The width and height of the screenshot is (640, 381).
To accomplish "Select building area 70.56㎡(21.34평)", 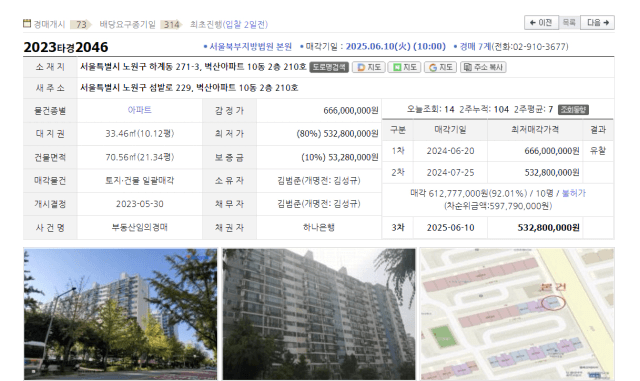I will [x=140, y=157].
